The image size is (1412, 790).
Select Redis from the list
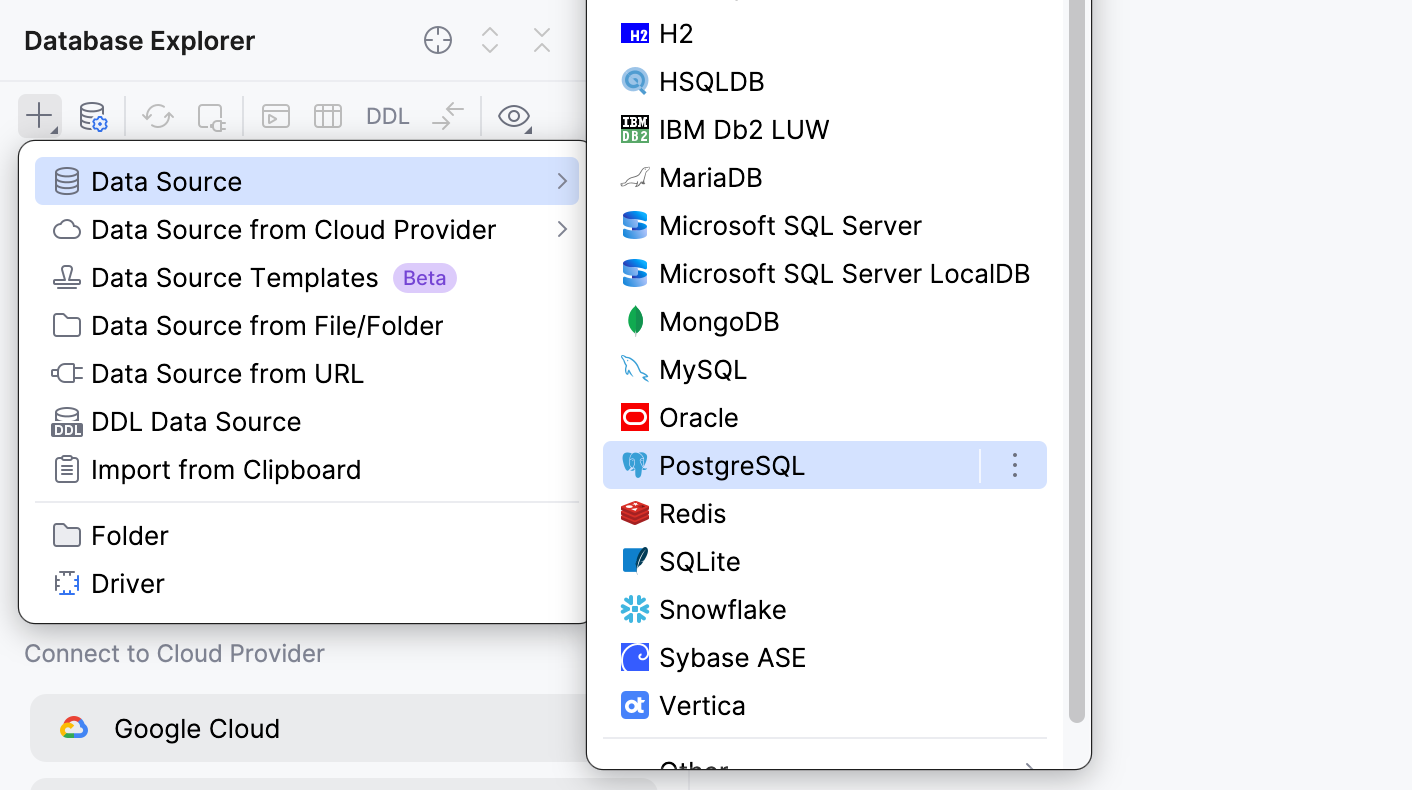coord(825,513)
